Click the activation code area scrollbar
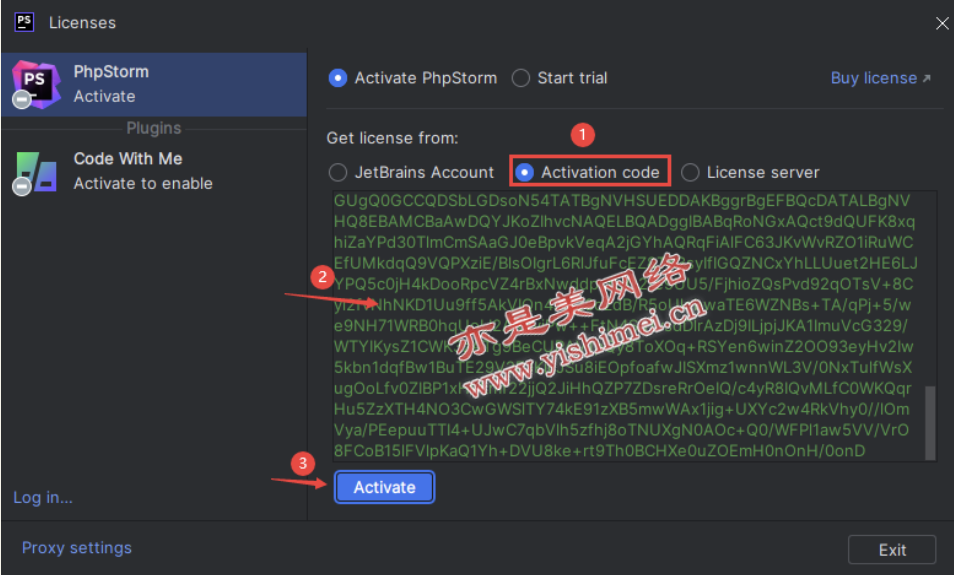Viewport: 954px width, 575px height. tap(930, 422)
